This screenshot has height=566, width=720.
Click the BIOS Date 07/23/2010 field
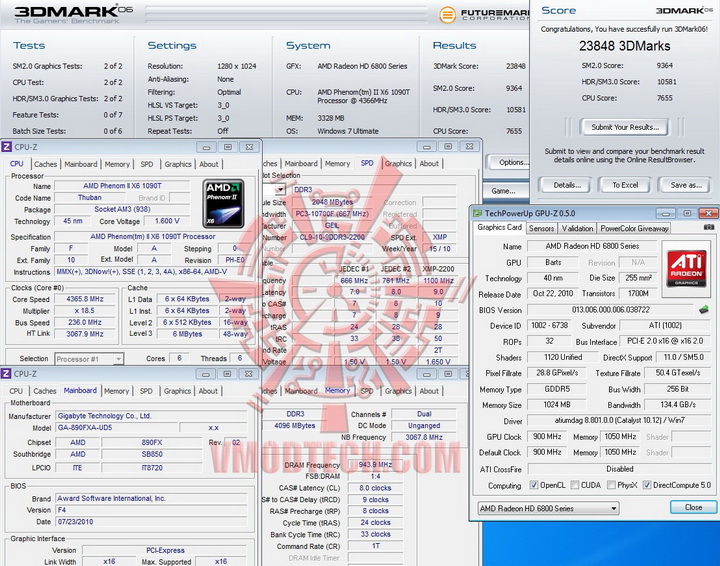[151, 521]
